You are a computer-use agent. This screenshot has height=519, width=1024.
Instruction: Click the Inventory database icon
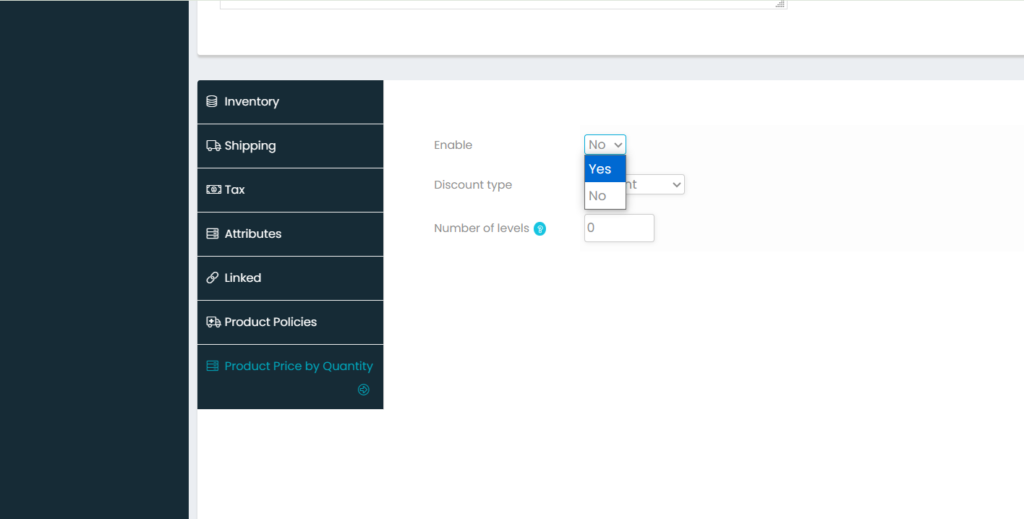click(x=212, y=102)
